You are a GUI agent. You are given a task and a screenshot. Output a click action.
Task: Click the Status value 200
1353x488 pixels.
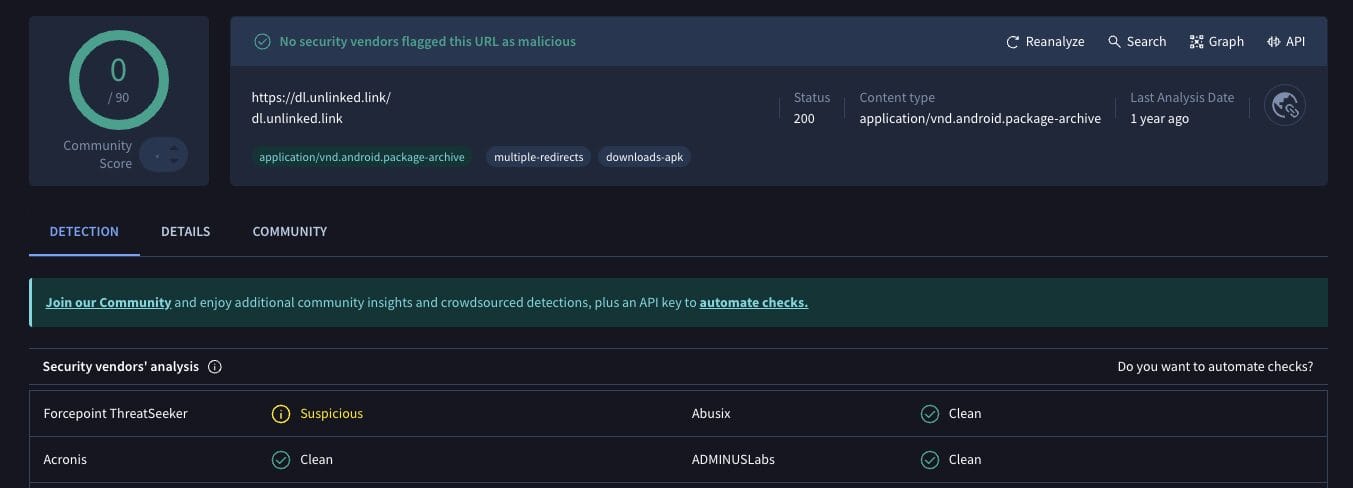click(804, 118)
